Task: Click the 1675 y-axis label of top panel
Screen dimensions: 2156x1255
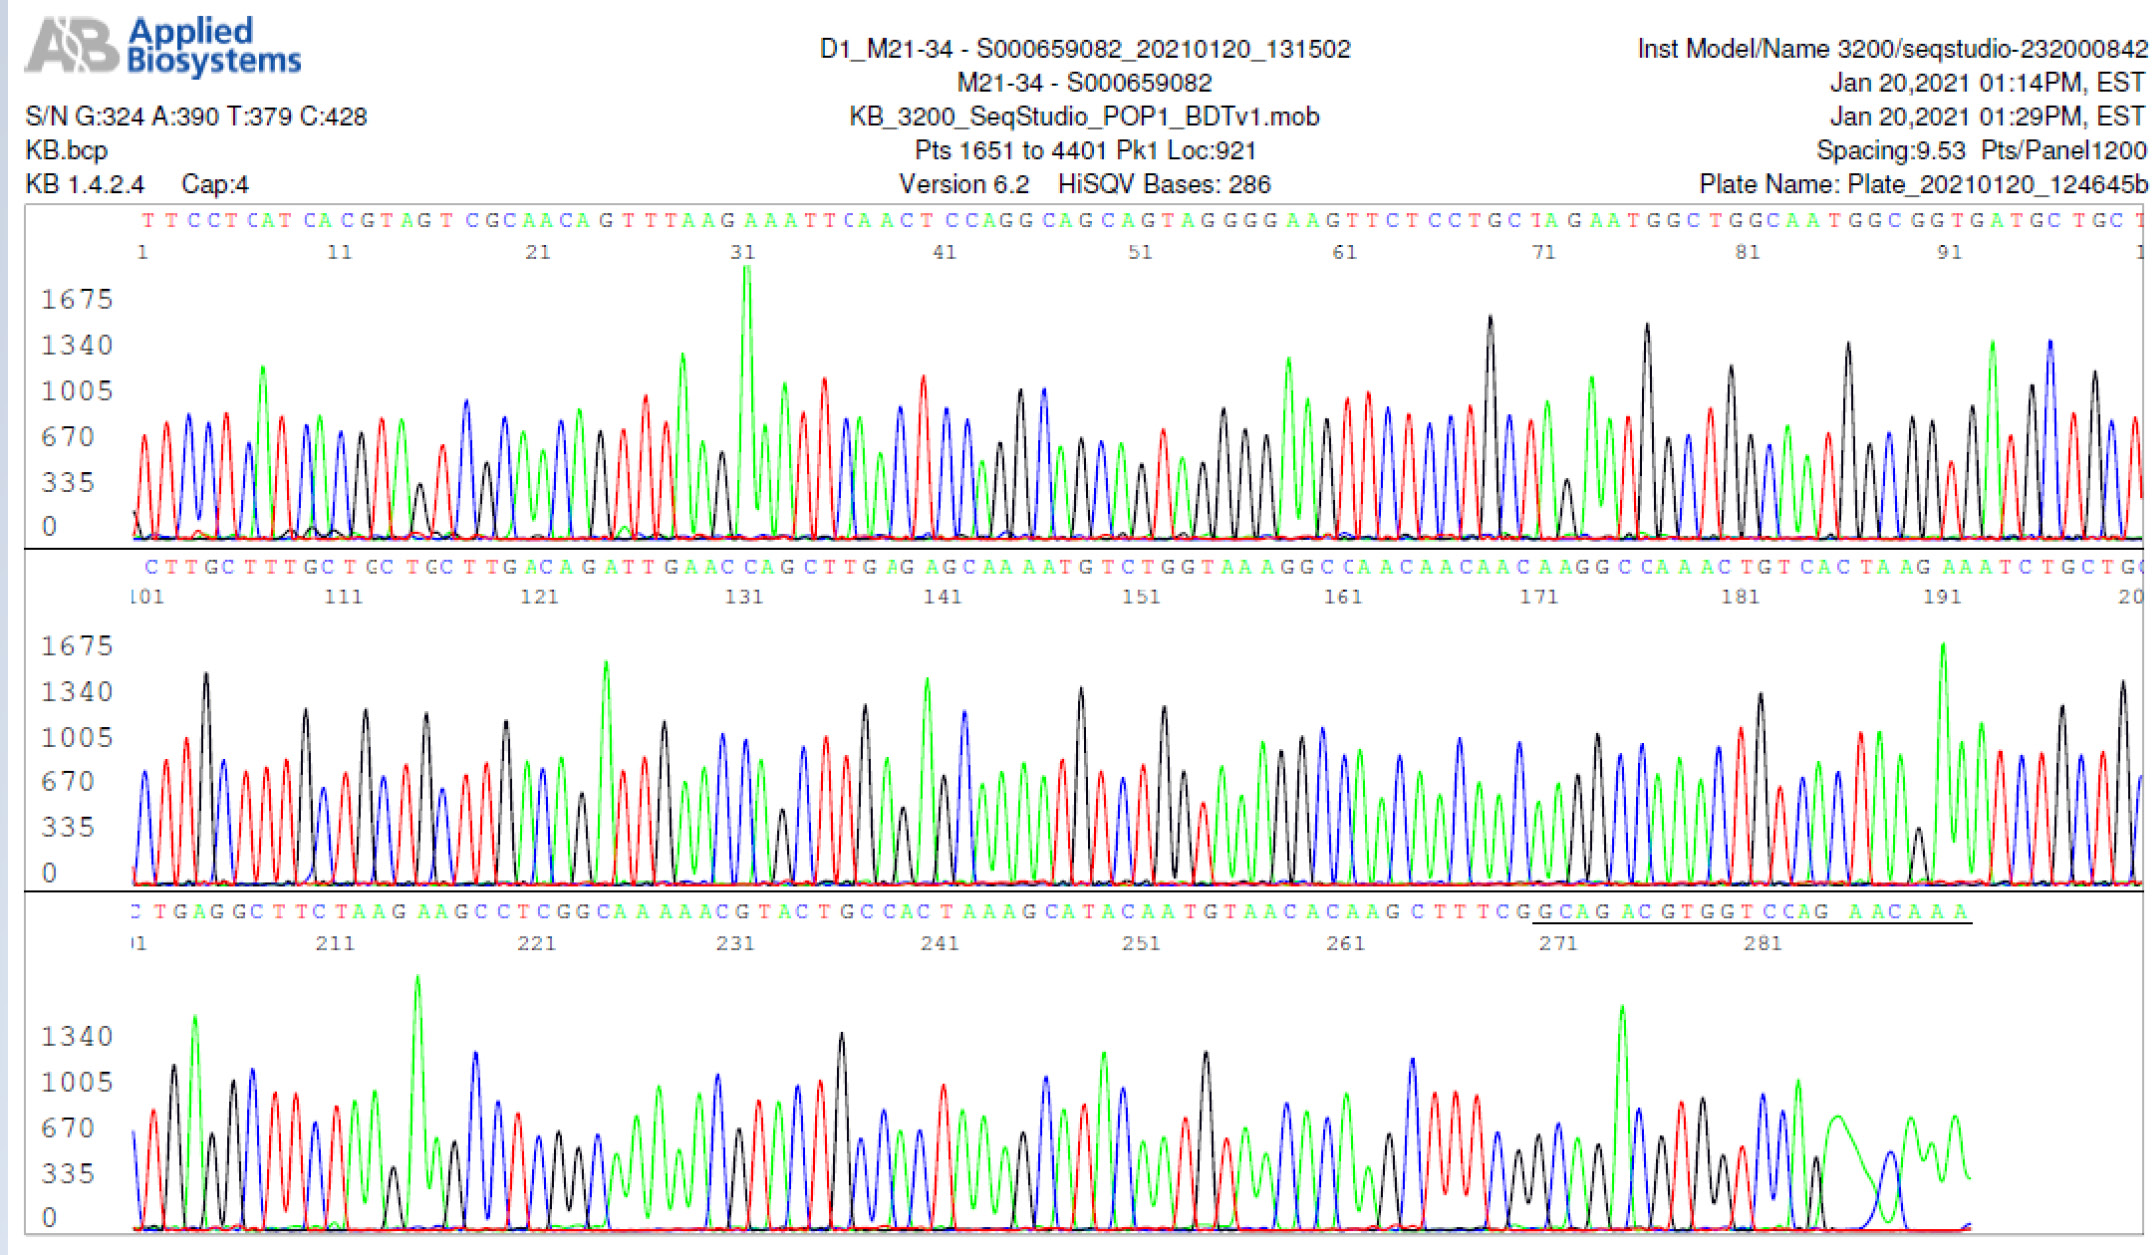Action: (76, 299)
